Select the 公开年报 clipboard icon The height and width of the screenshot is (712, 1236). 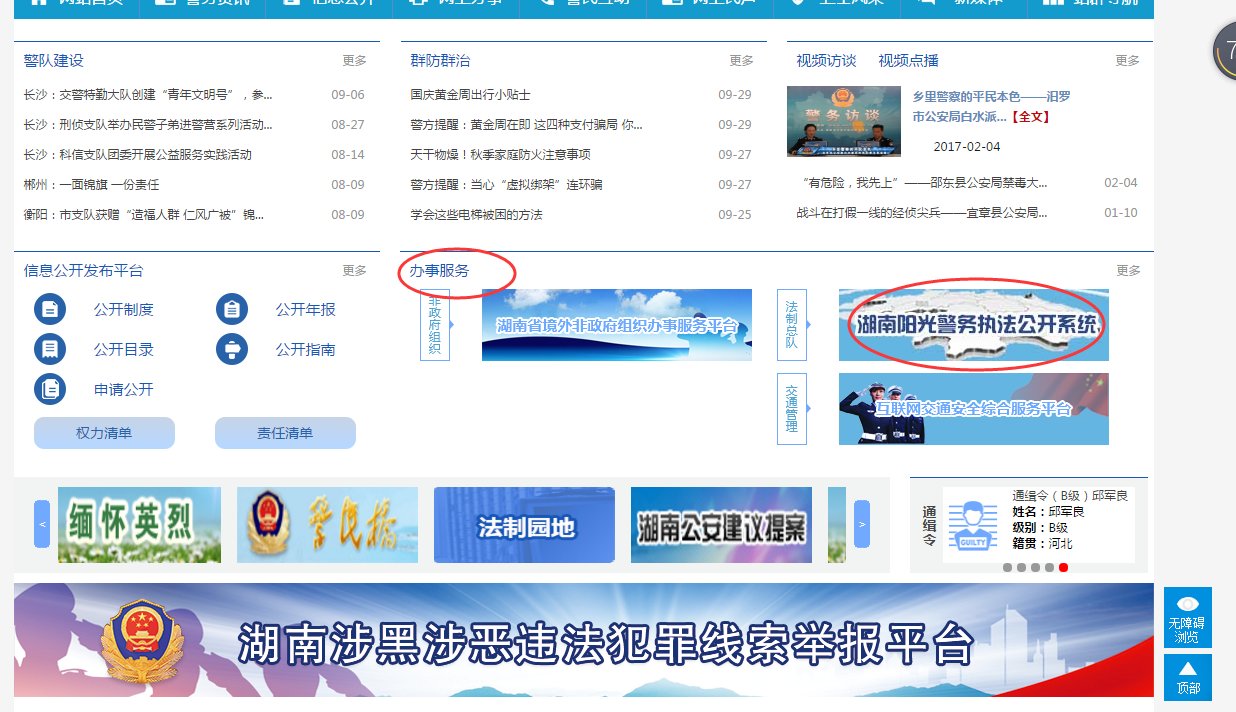(x=231, y=308)
